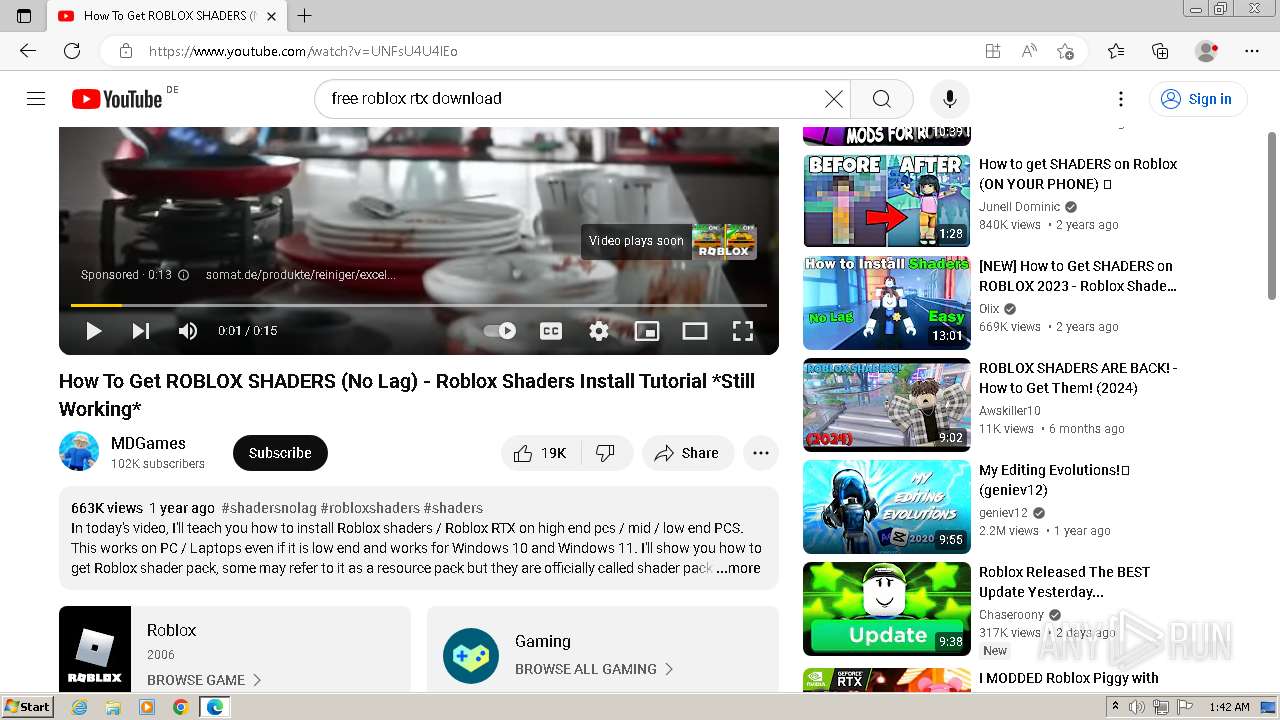Open 'I MODDED Roblox Piggy with' video

pyautogui.click(x=1068, y=678)
